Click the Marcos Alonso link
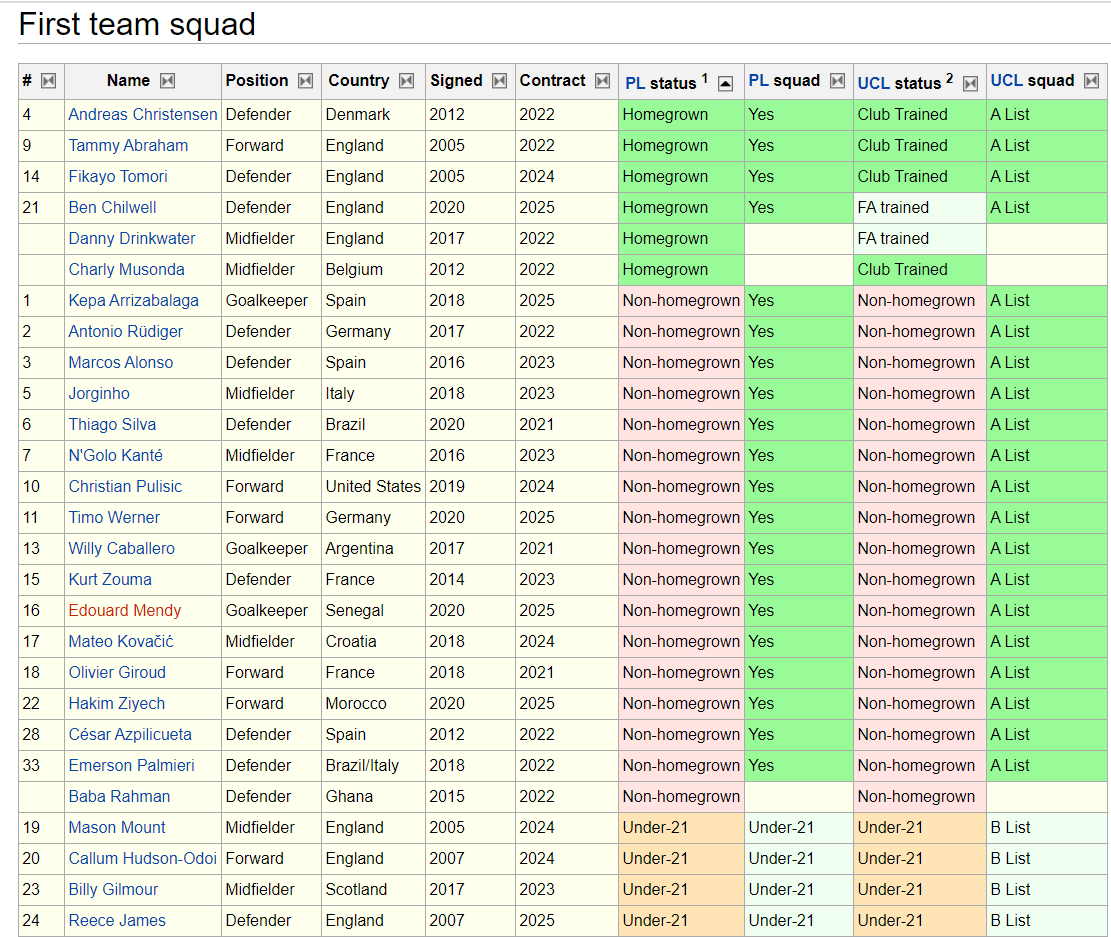Screen dimensions: 1111x937 120,362
